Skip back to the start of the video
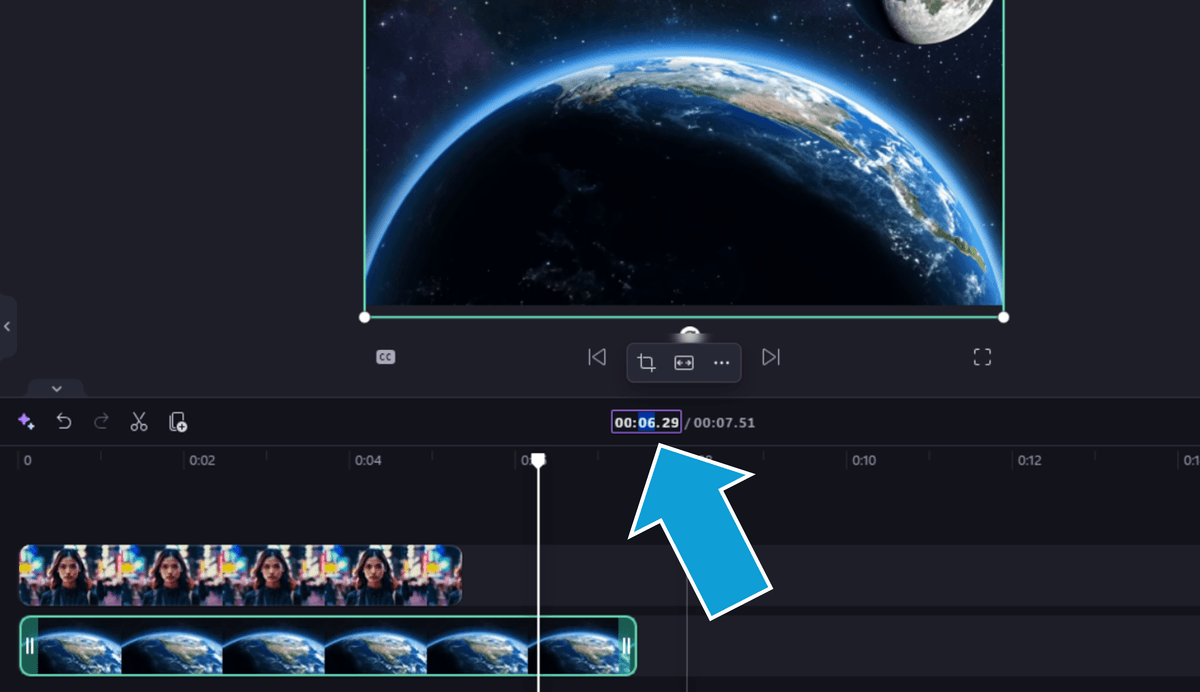This screenshot has height=692, width=1200. (597, 357)
